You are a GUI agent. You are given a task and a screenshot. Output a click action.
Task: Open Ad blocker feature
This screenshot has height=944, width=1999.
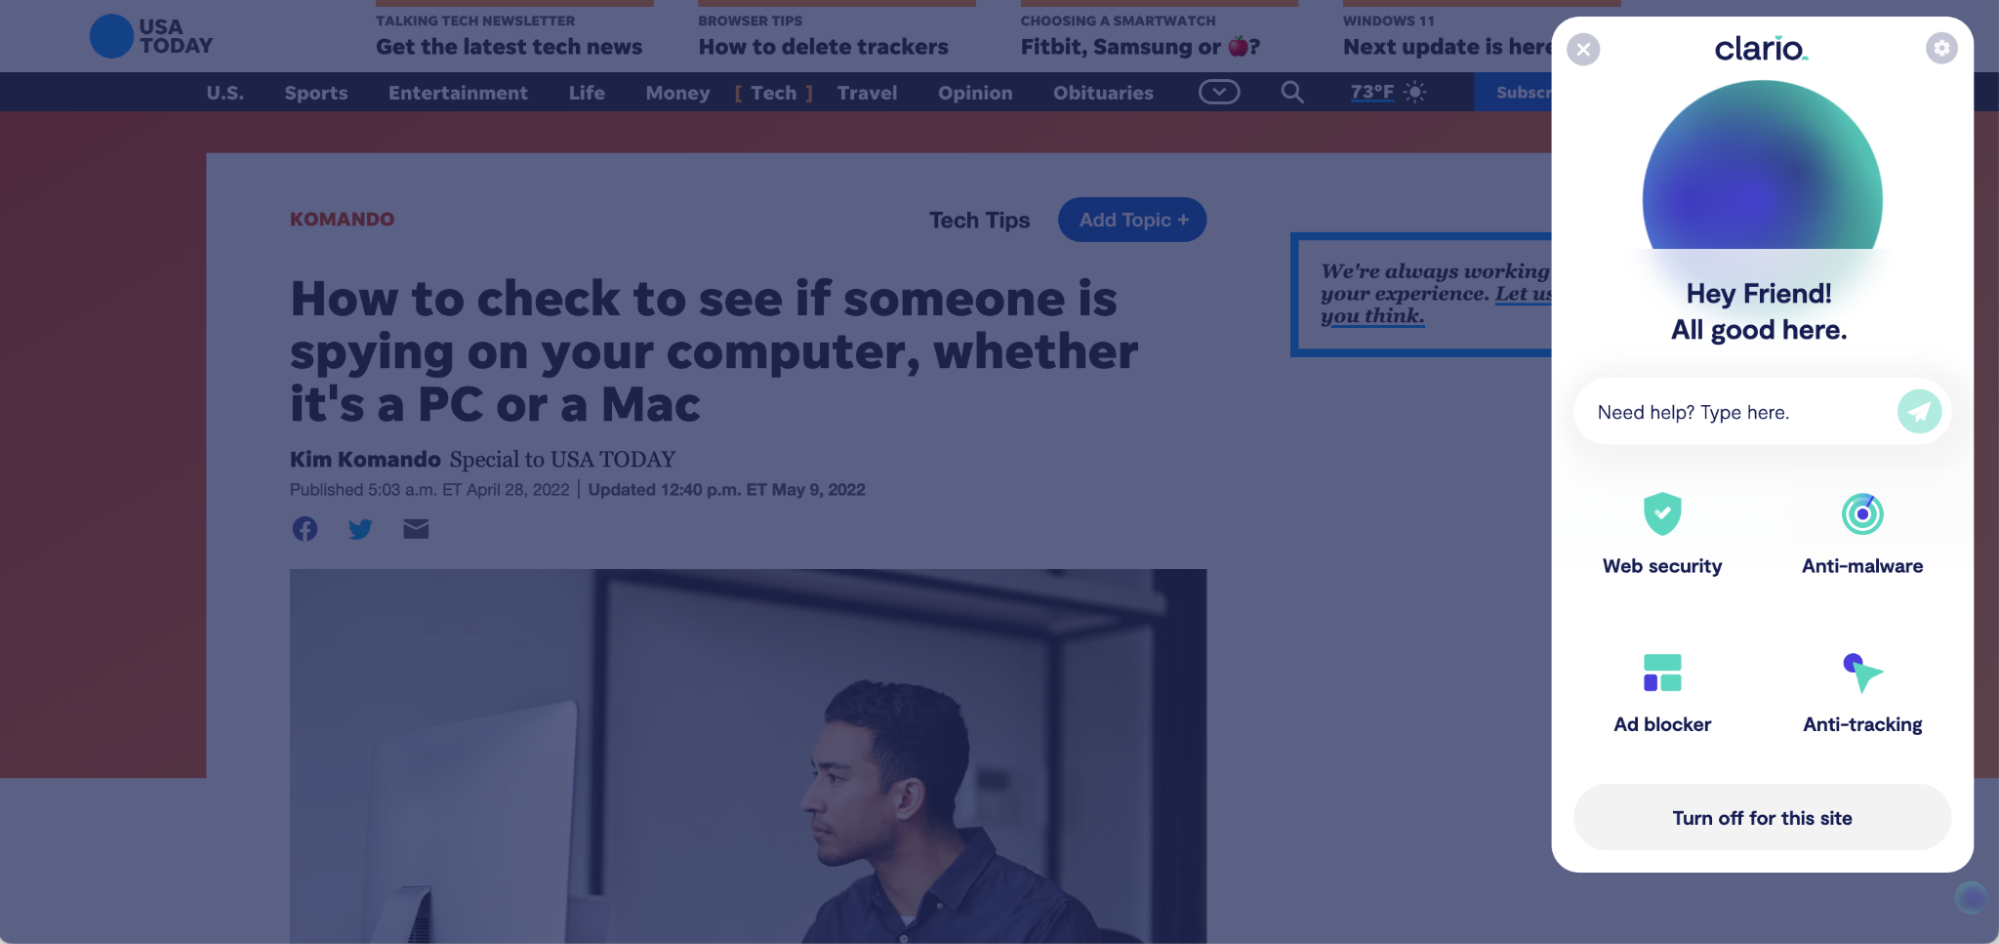click(x=1662, y=693)
